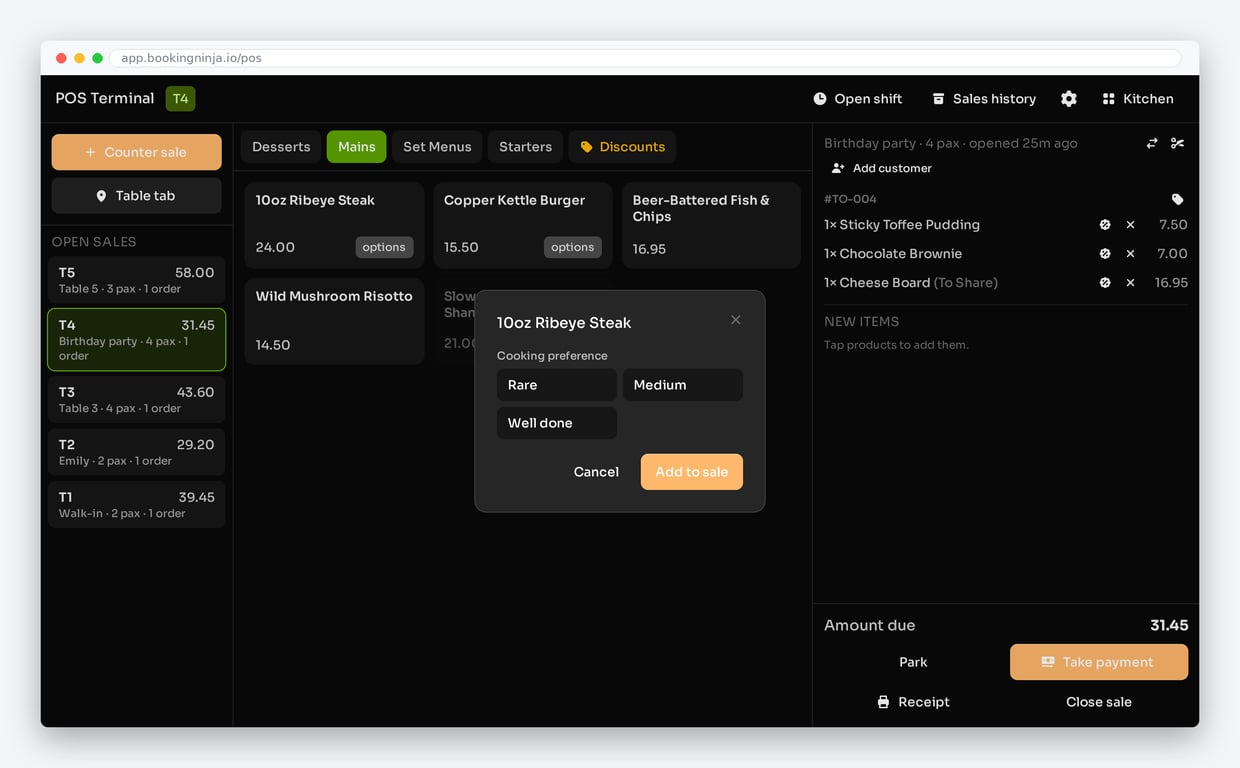The width and height of the screenshot is (1240, 768).
Task: Open Sales history
Action: [x=984, y=99]
